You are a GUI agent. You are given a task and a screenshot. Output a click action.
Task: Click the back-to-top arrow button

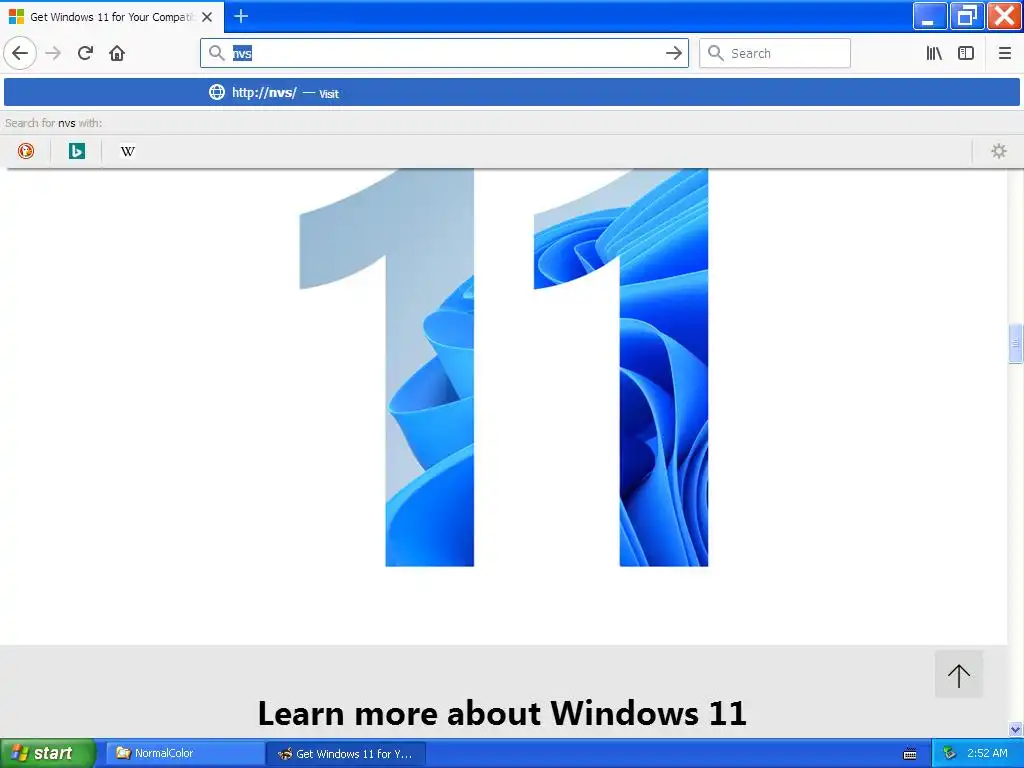click(x=959, y=675)
